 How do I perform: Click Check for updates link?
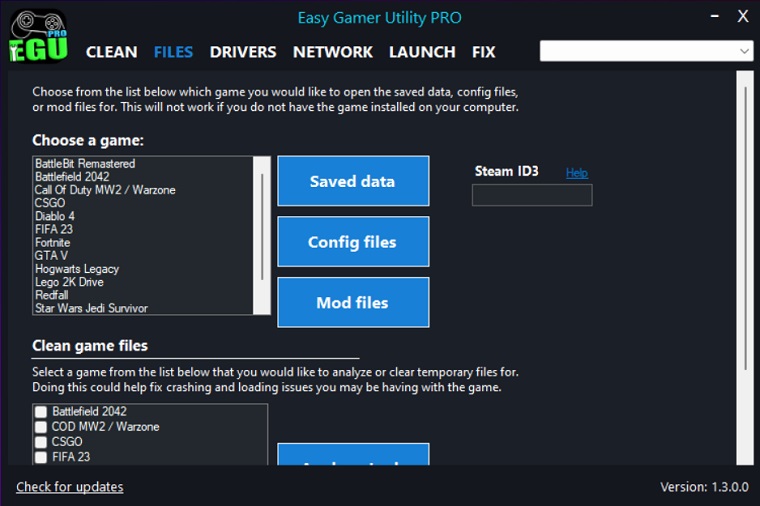coord(69,487)
